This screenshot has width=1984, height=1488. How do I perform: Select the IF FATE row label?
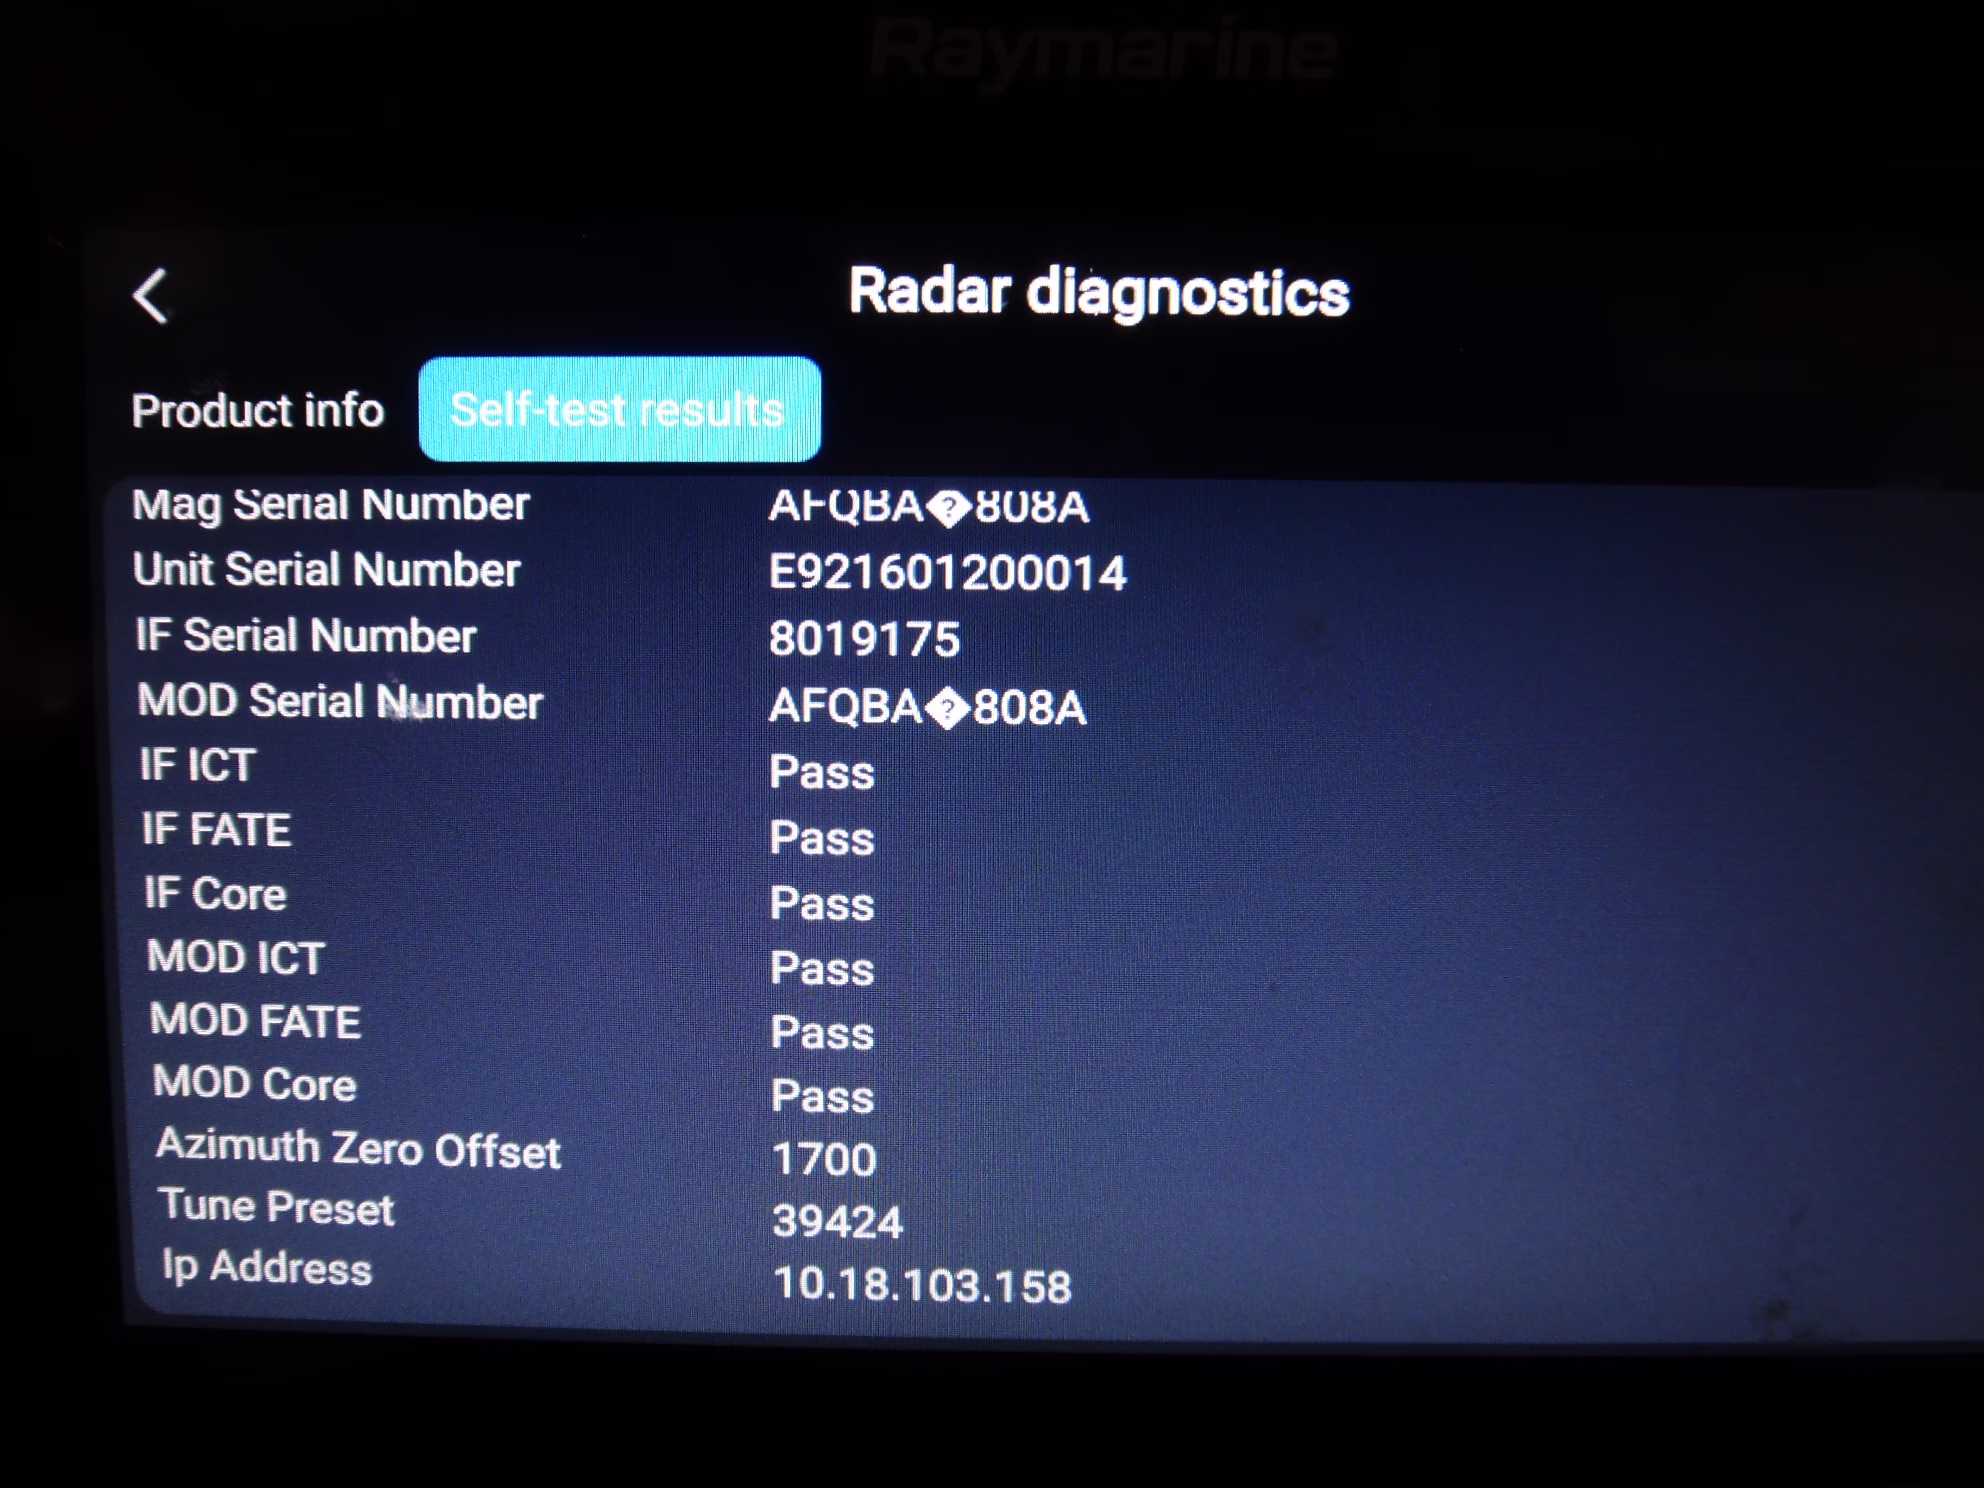pos(216,830)
